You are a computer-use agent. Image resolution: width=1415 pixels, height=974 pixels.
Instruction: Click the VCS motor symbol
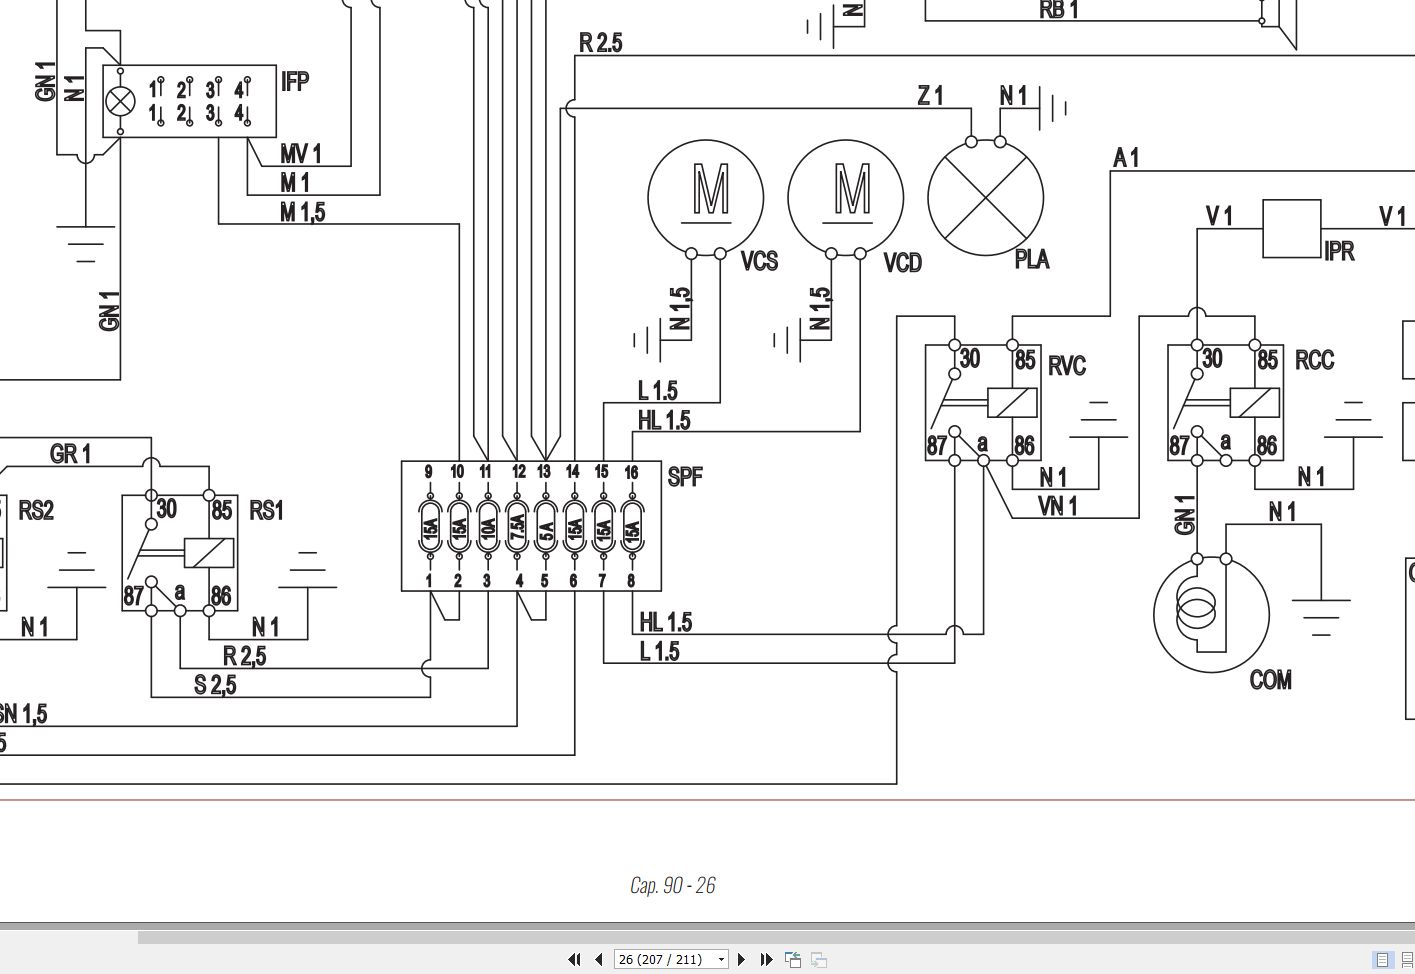coord(706,198)
